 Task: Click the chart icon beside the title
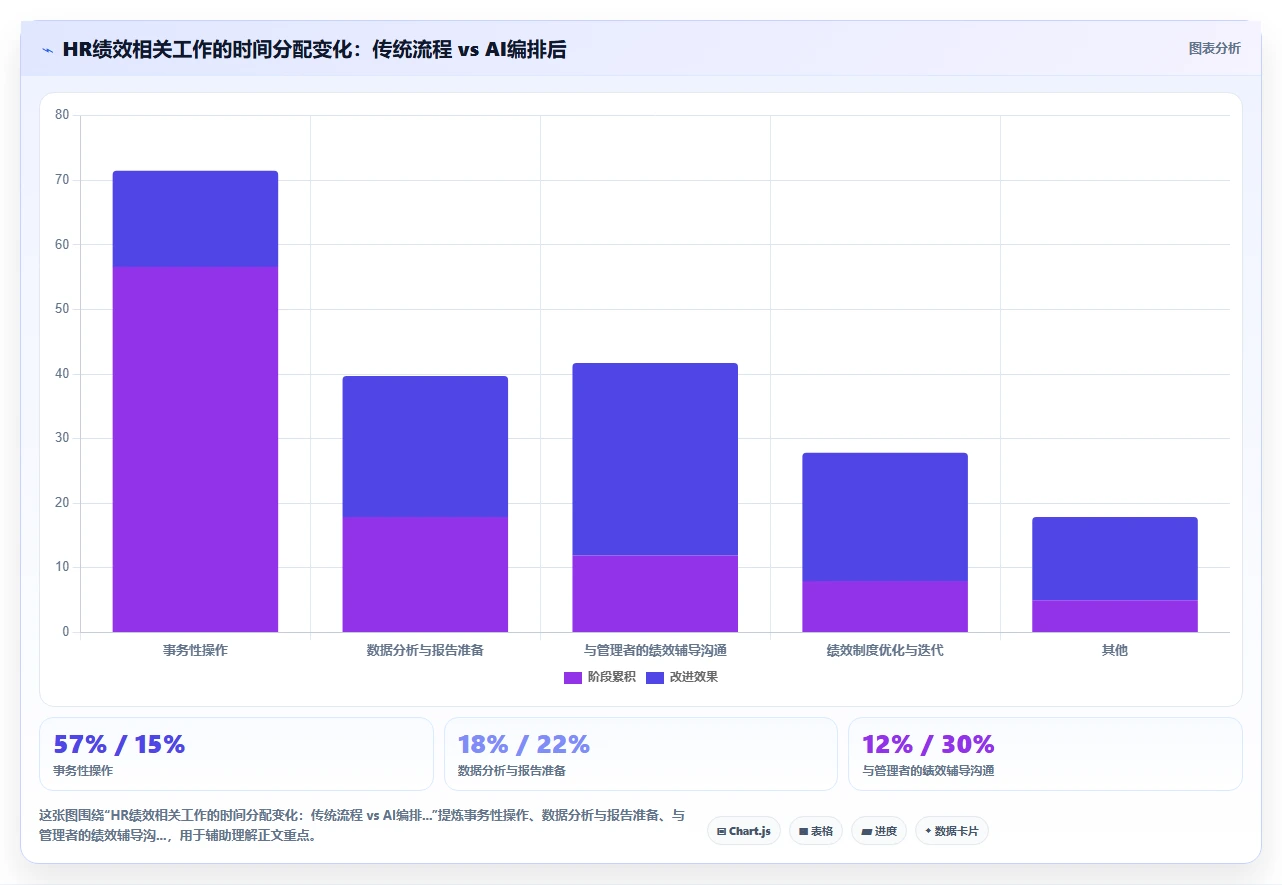[47, 50]
